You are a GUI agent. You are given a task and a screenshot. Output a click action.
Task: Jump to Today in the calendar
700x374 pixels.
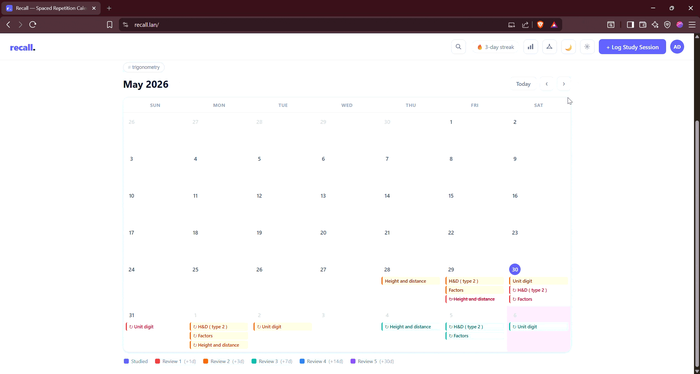click(x=523, y=84)
